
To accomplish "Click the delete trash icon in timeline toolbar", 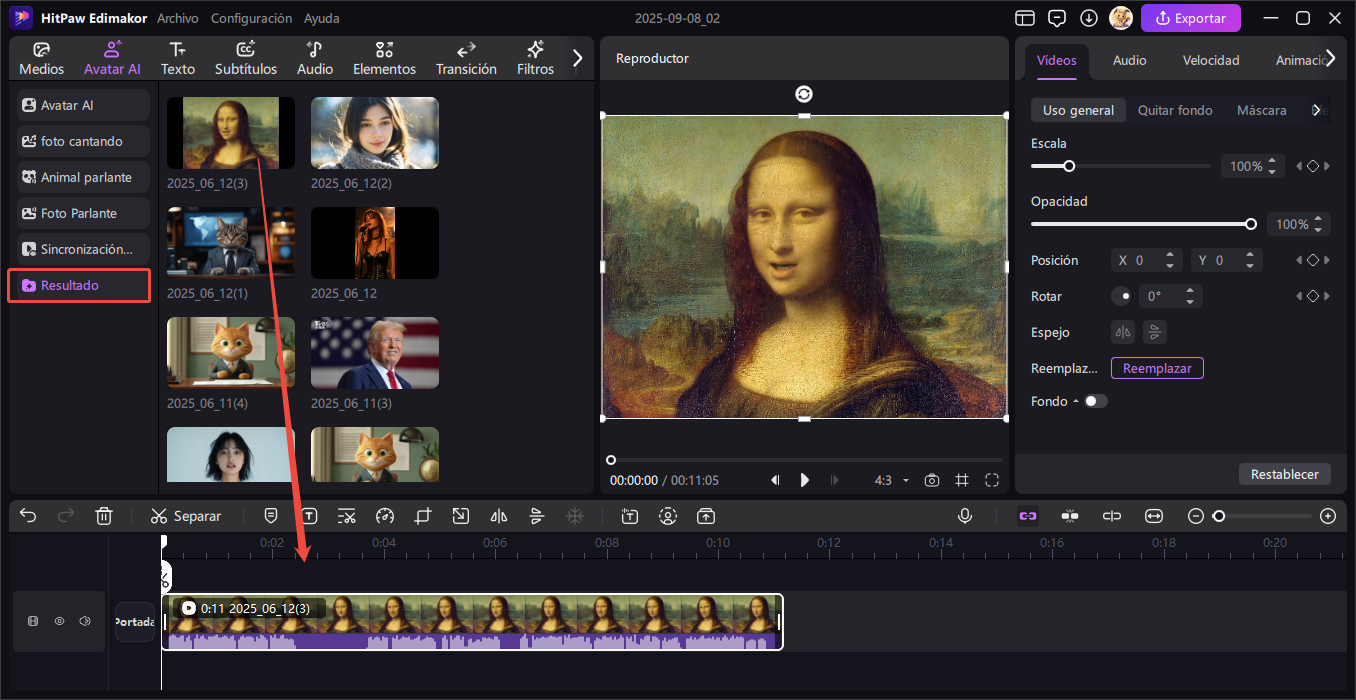I will [104, 516].
